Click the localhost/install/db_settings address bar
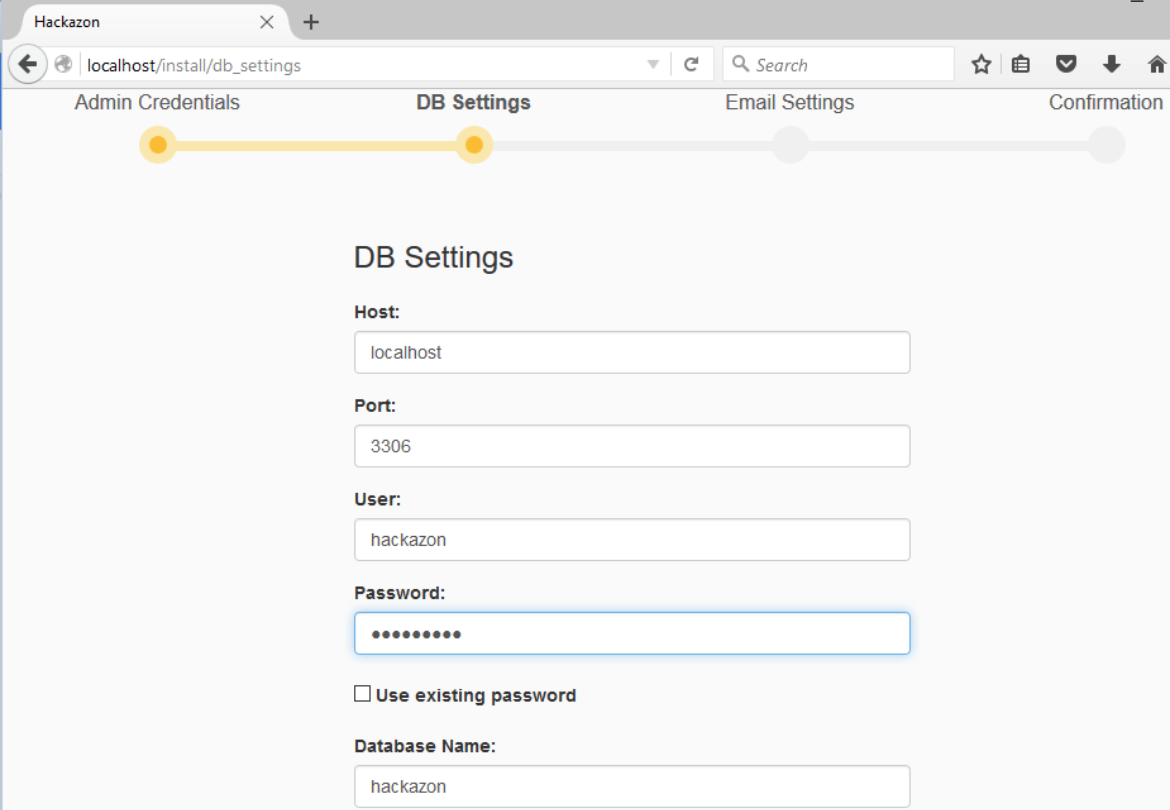 point(362,65)
